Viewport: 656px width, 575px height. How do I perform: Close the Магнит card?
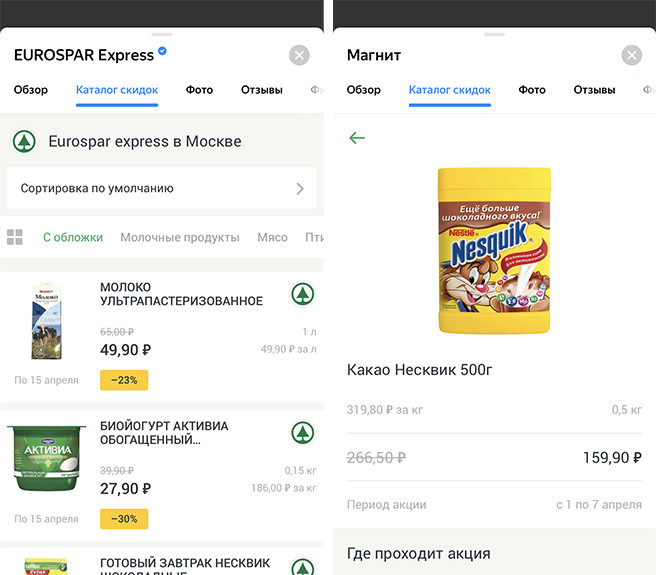(x=631, y=56)
